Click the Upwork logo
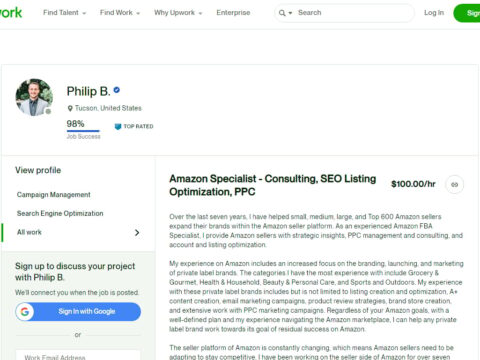 (x=11, y=13)
